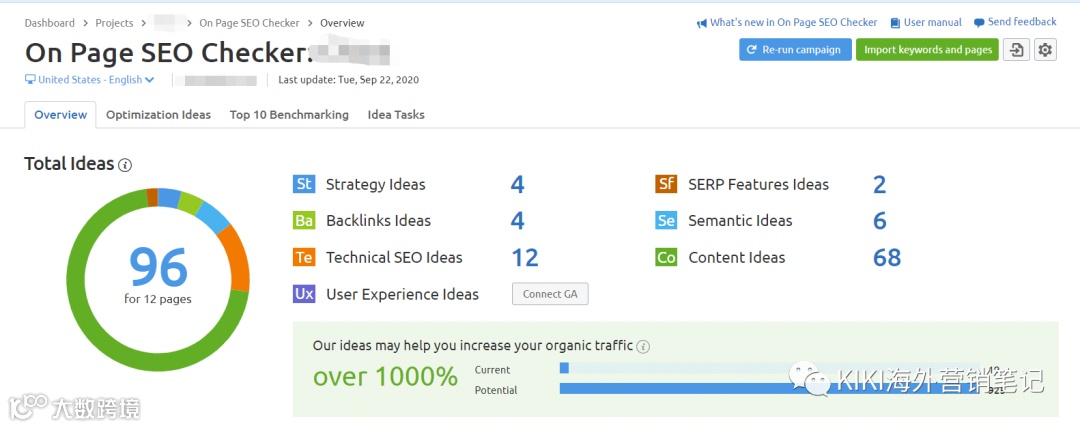Click the Semantic Ideas count 6

pos(880,221)
